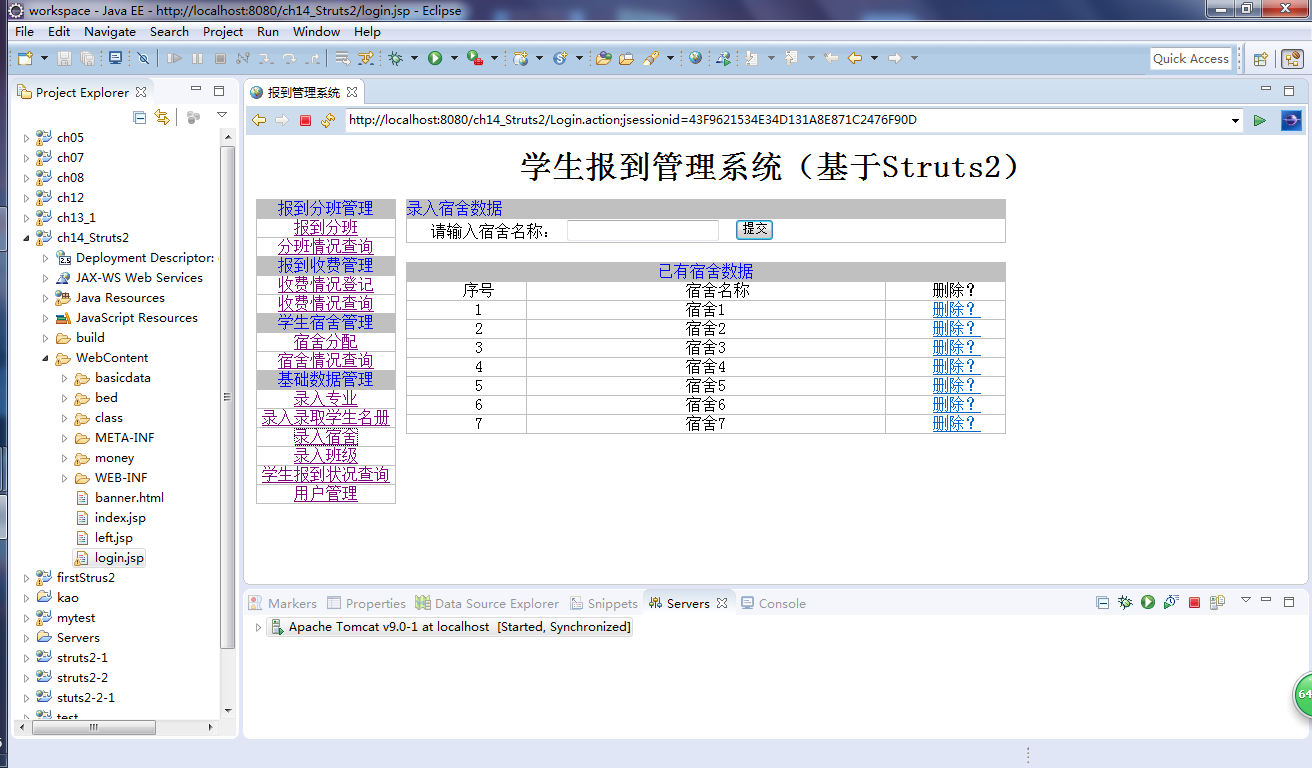Click the Properties tab

point(366,603)
